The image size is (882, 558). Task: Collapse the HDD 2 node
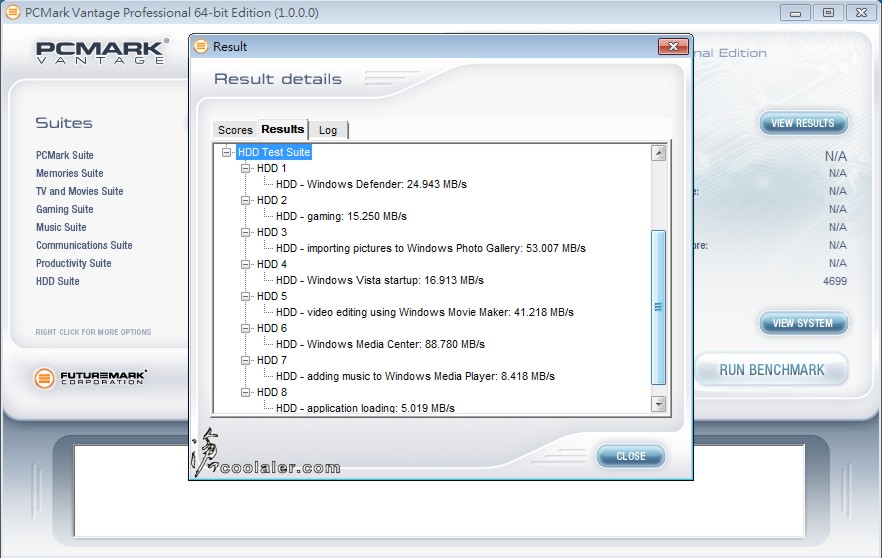coord(245,200)
